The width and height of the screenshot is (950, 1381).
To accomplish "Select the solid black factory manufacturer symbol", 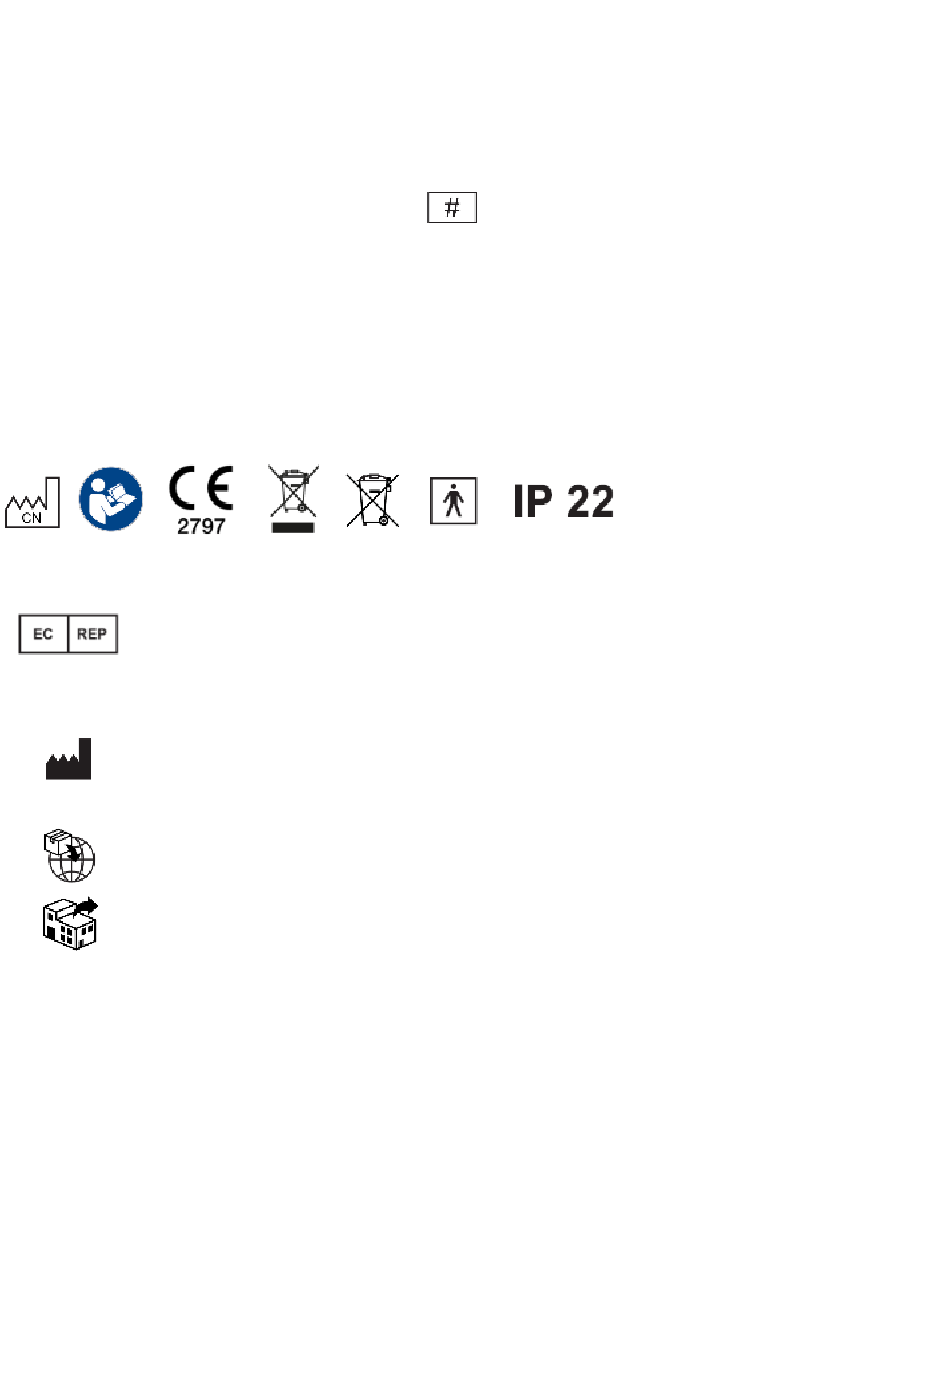I will [69, 759].
